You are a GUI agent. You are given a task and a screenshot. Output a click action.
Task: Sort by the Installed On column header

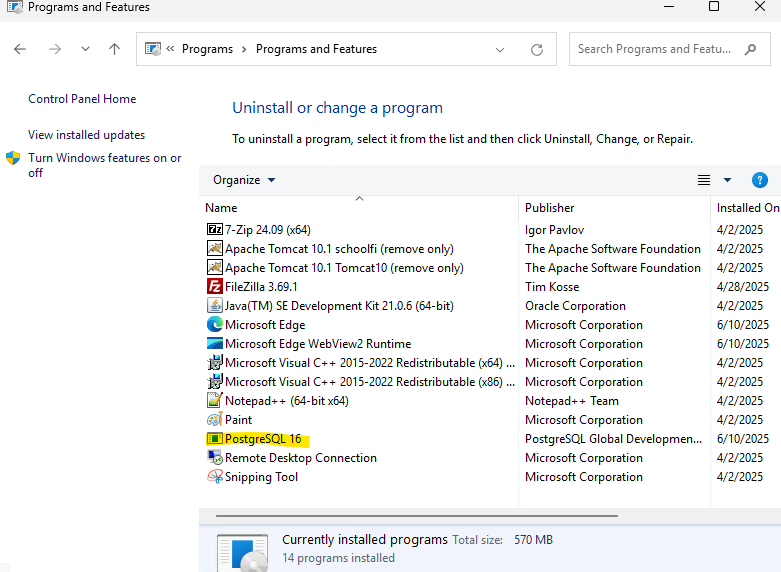point(748,208)
